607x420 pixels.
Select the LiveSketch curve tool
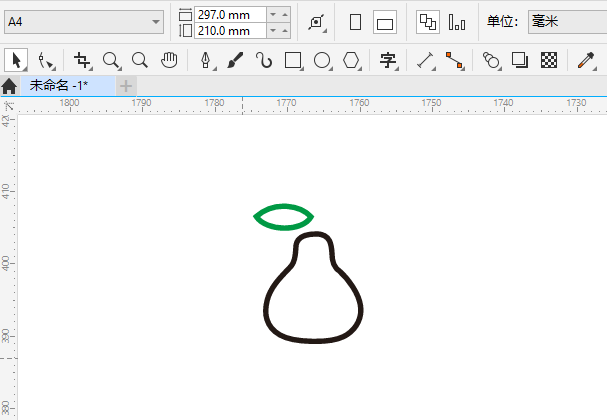[264, 60]
